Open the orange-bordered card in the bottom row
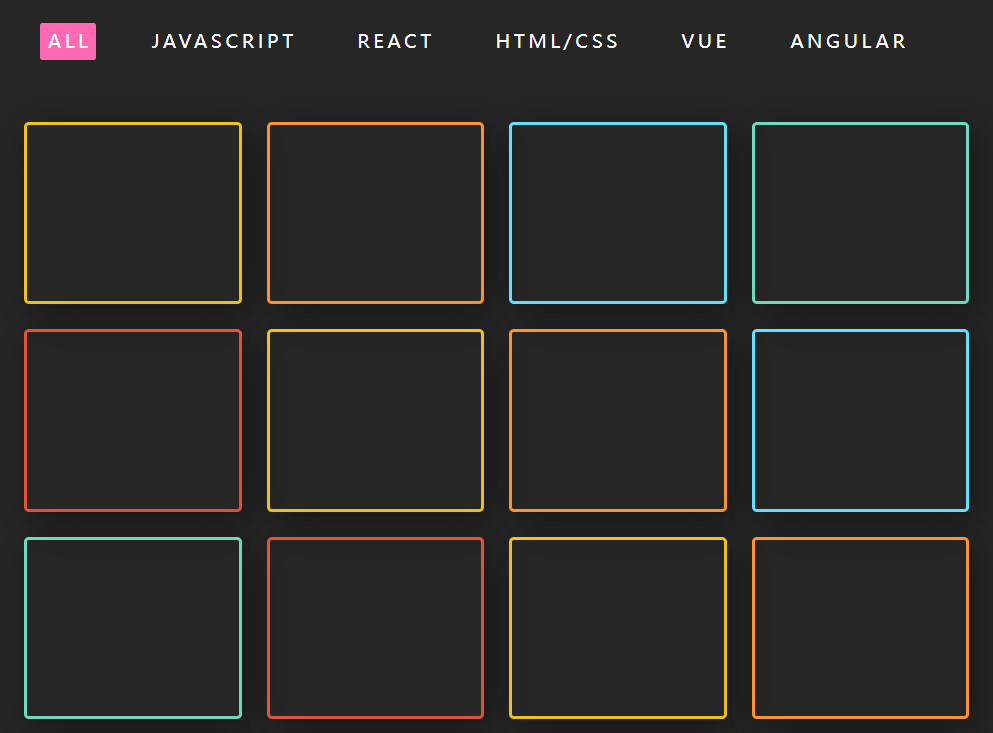This screenshot has height=733, width=993. coord(860,627)
